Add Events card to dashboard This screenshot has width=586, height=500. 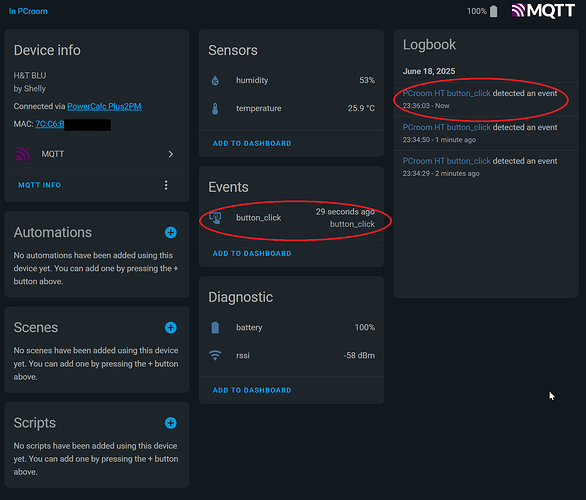point(252,253)
